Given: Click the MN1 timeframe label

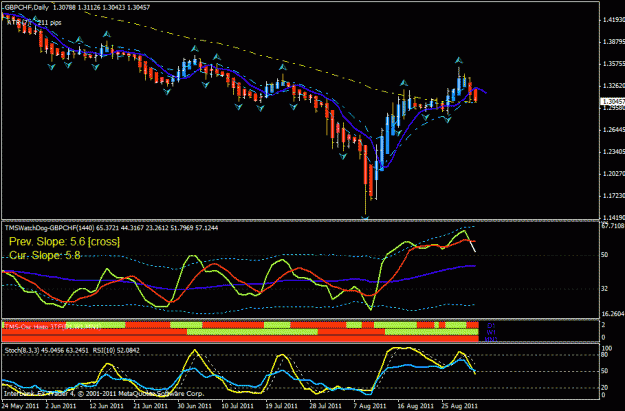Looking at the screenshot, I should 491,338.
